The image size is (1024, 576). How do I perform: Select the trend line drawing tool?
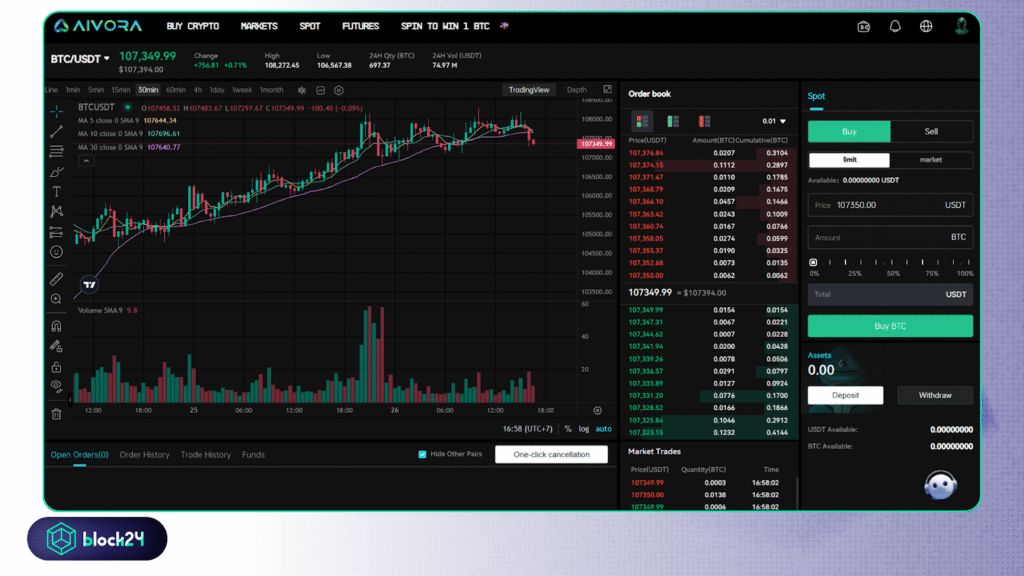click(56, 131)
